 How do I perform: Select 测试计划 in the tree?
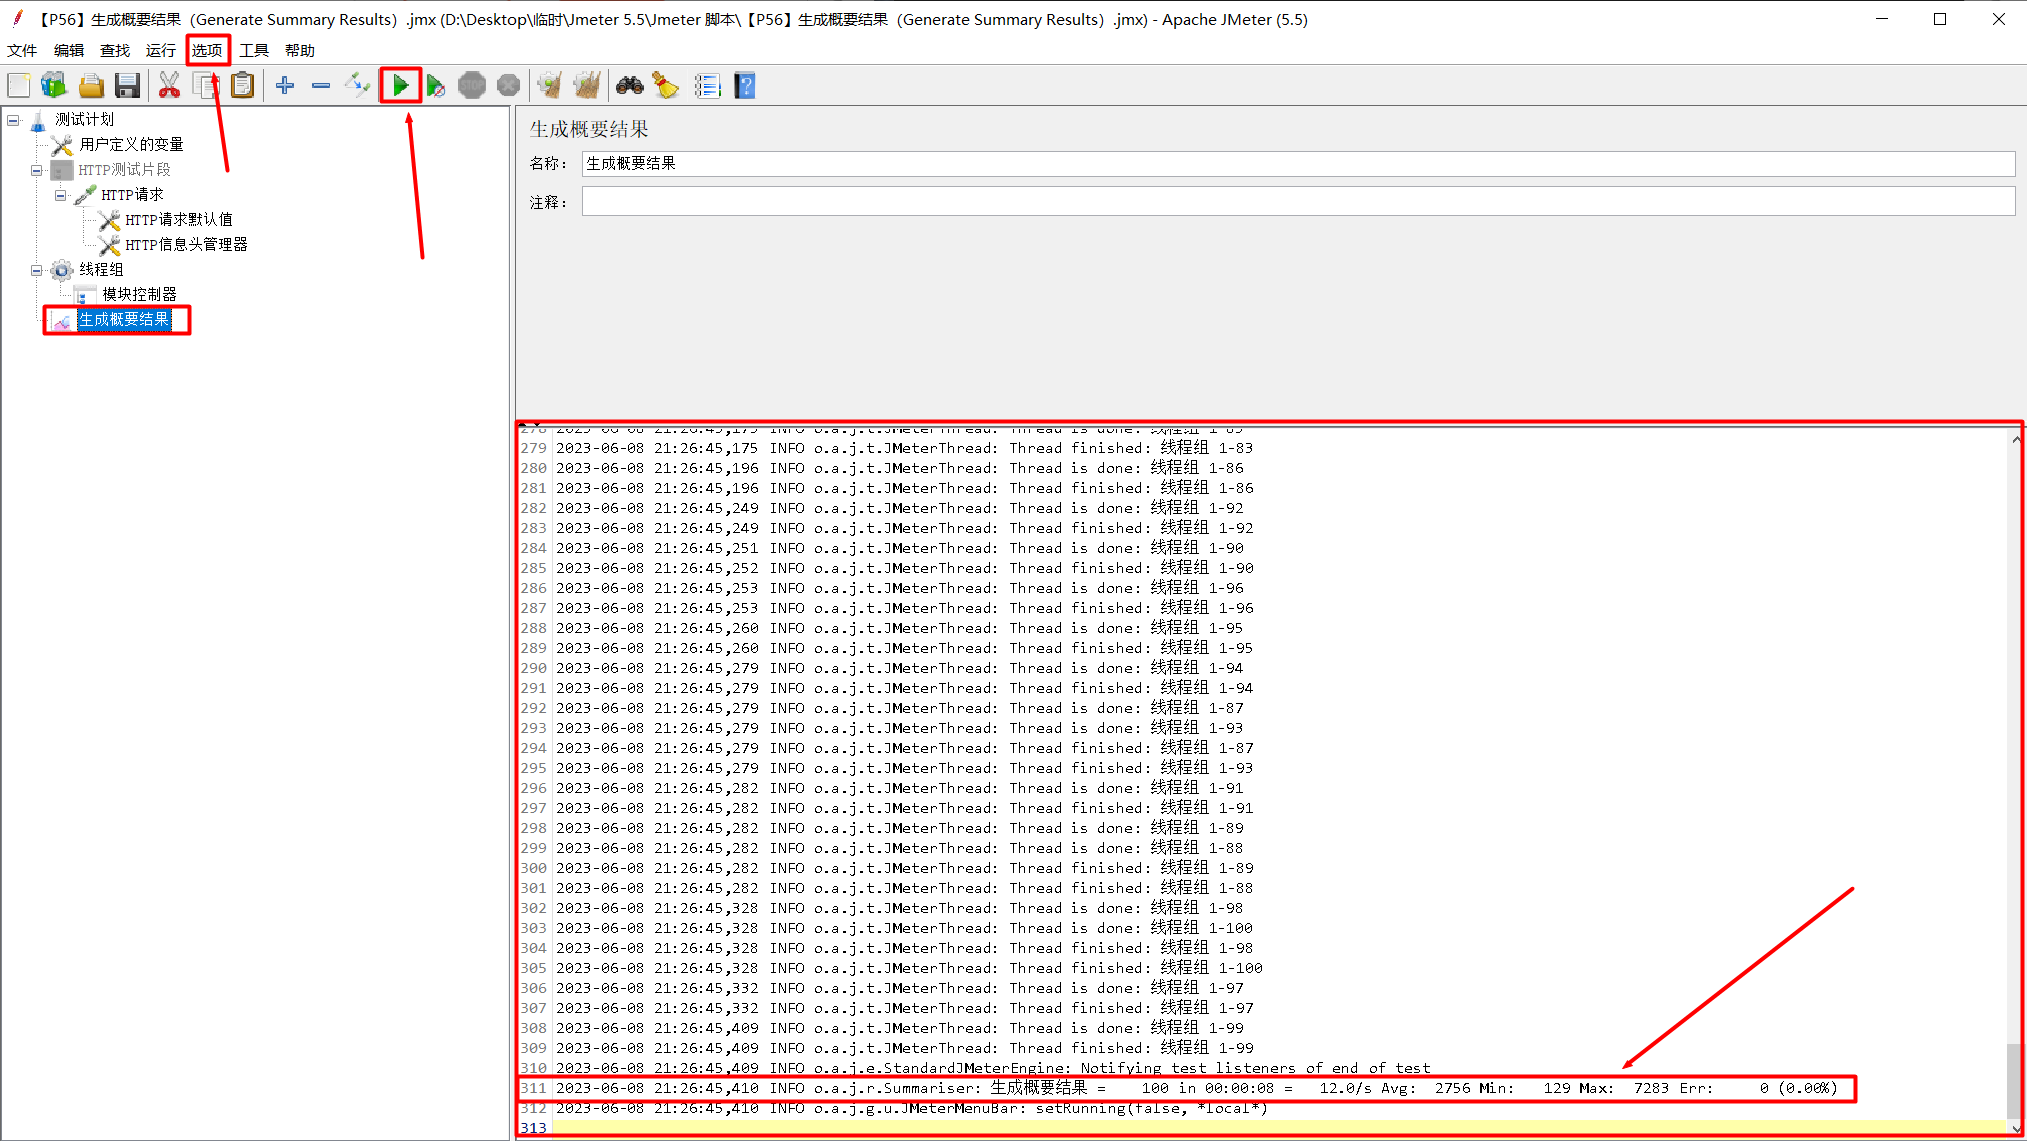coord(84,120)
